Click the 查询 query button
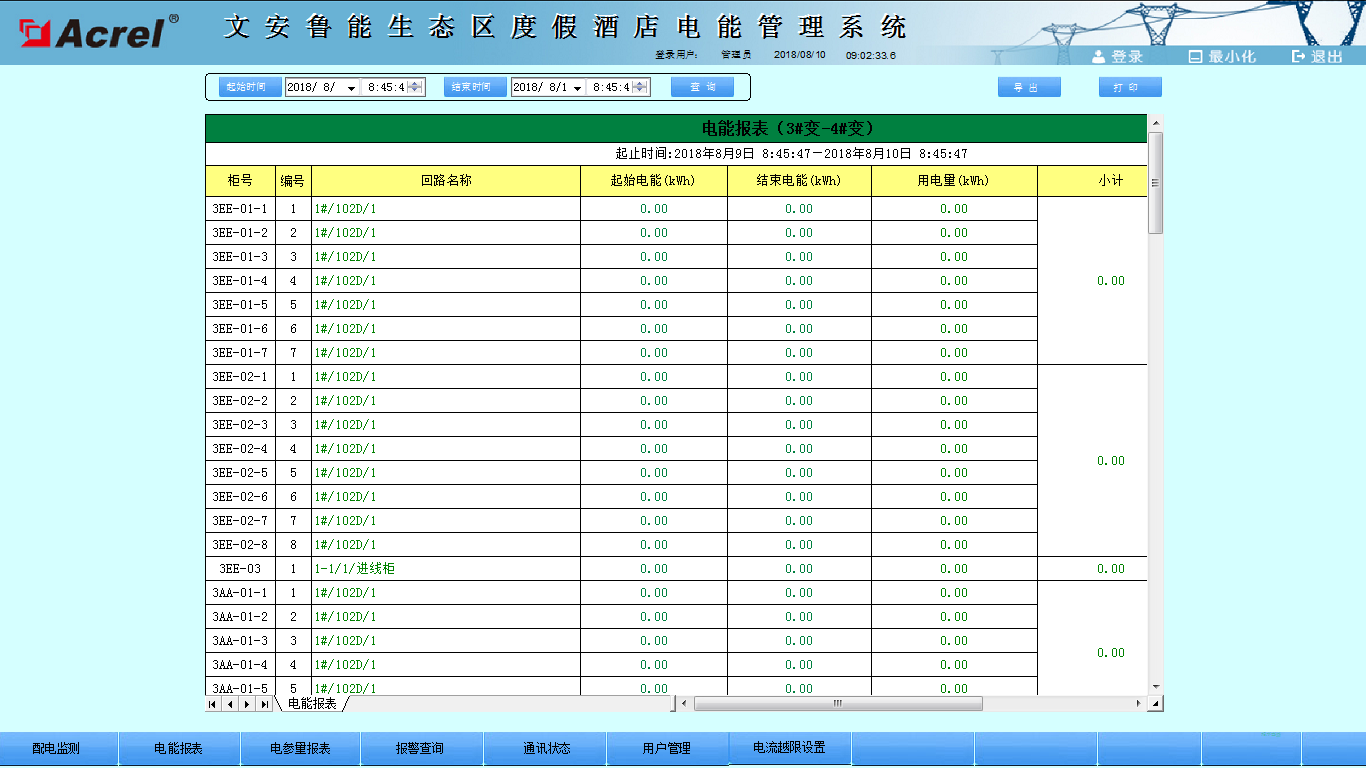Image resolution: width=1366 pixels, height=768 pixels. 702,87
